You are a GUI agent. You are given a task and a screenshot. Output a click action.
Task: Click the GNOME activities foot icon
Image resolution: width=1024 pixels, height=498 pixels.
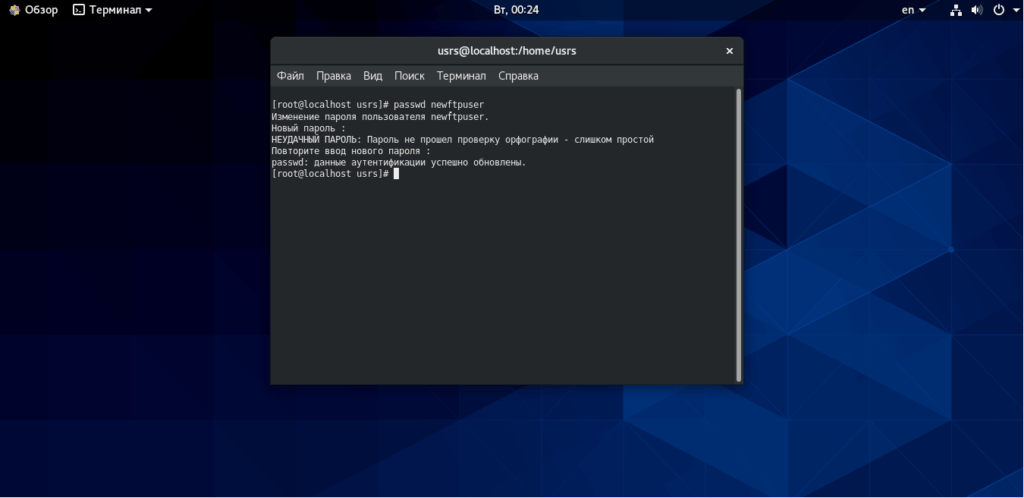click(14, 10)
